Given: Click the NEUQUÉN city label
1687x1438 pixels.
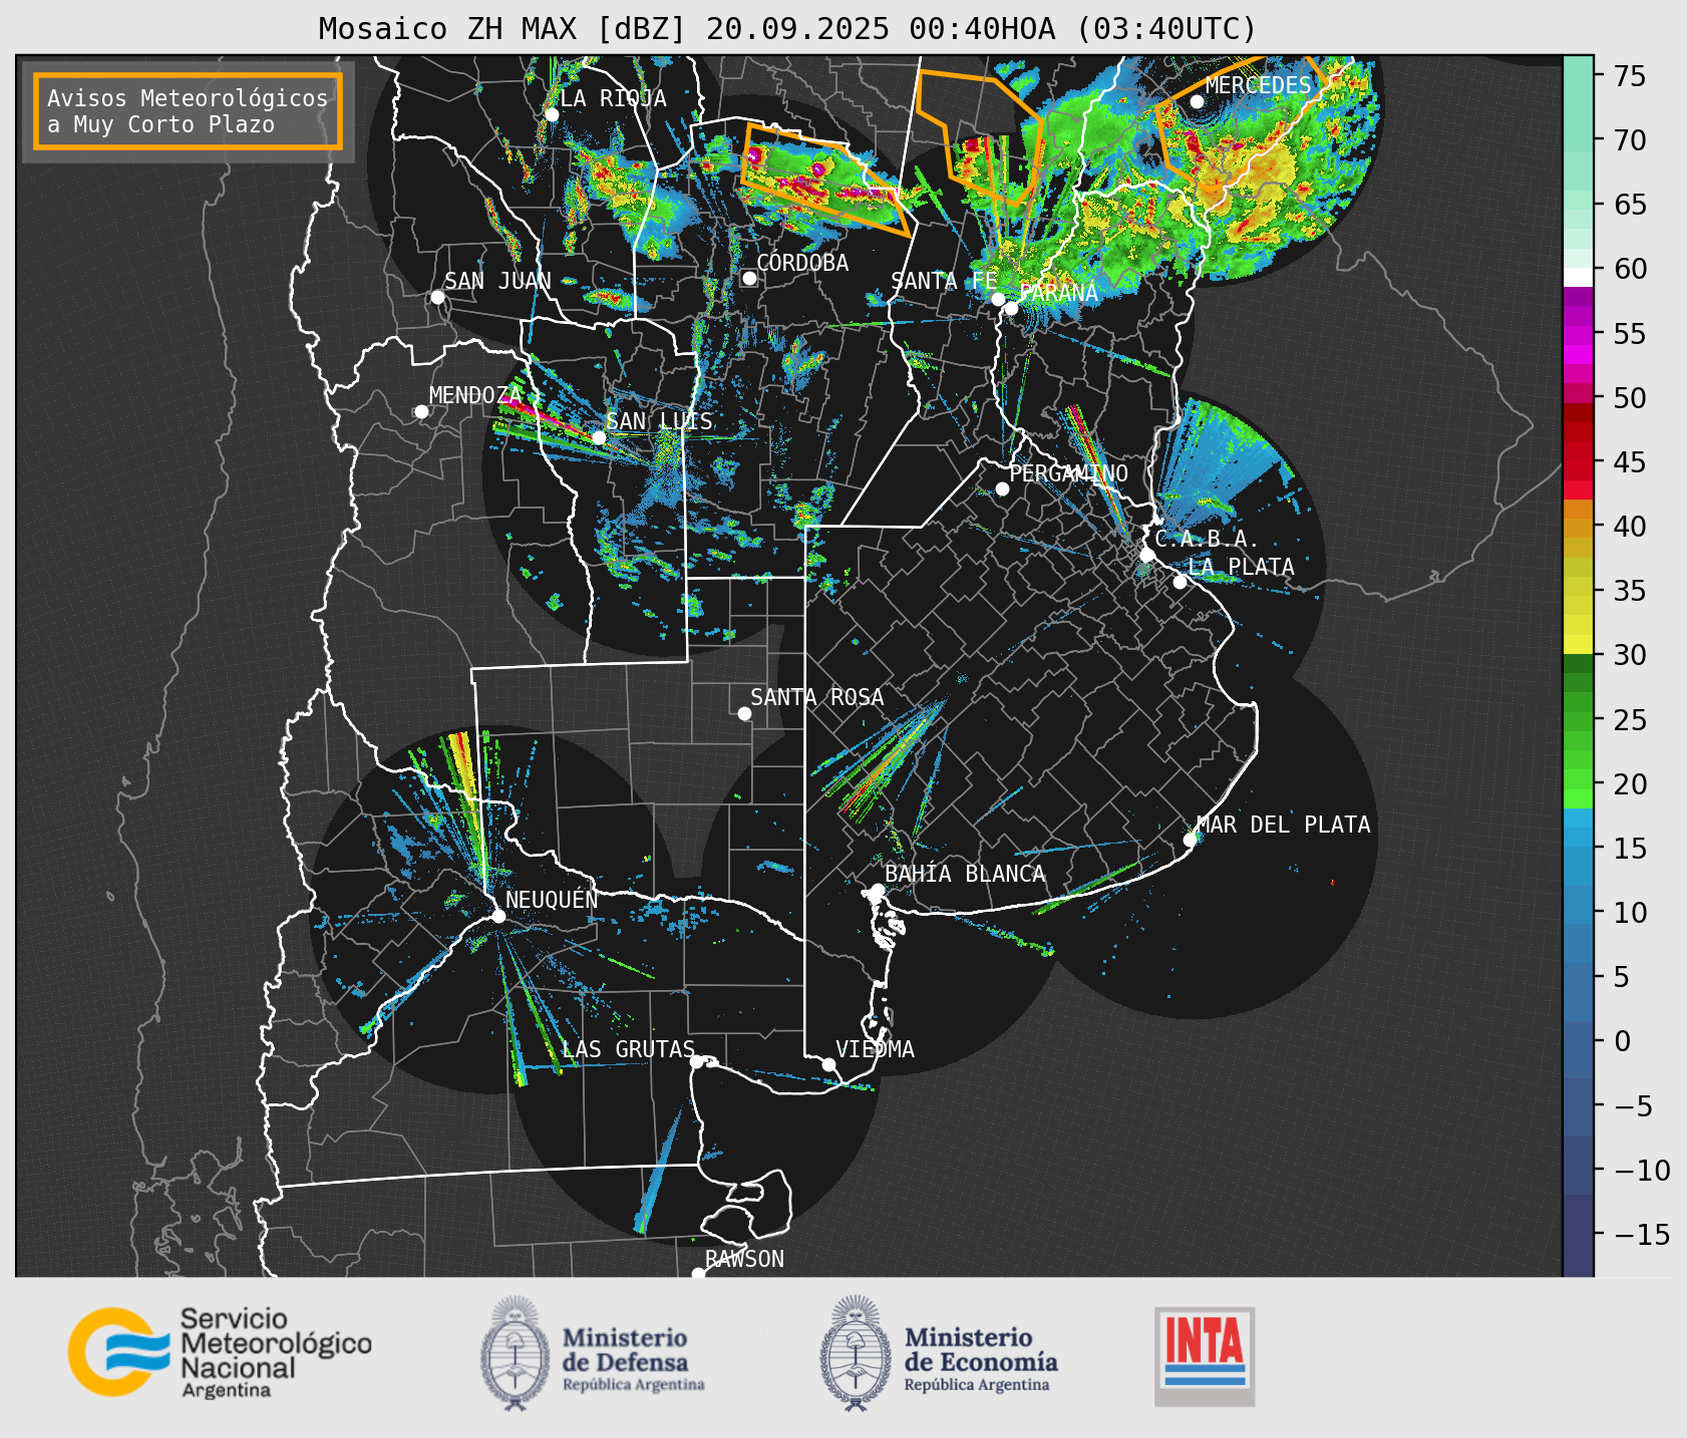Looking at the screenshot, I should tap(552, 899).
